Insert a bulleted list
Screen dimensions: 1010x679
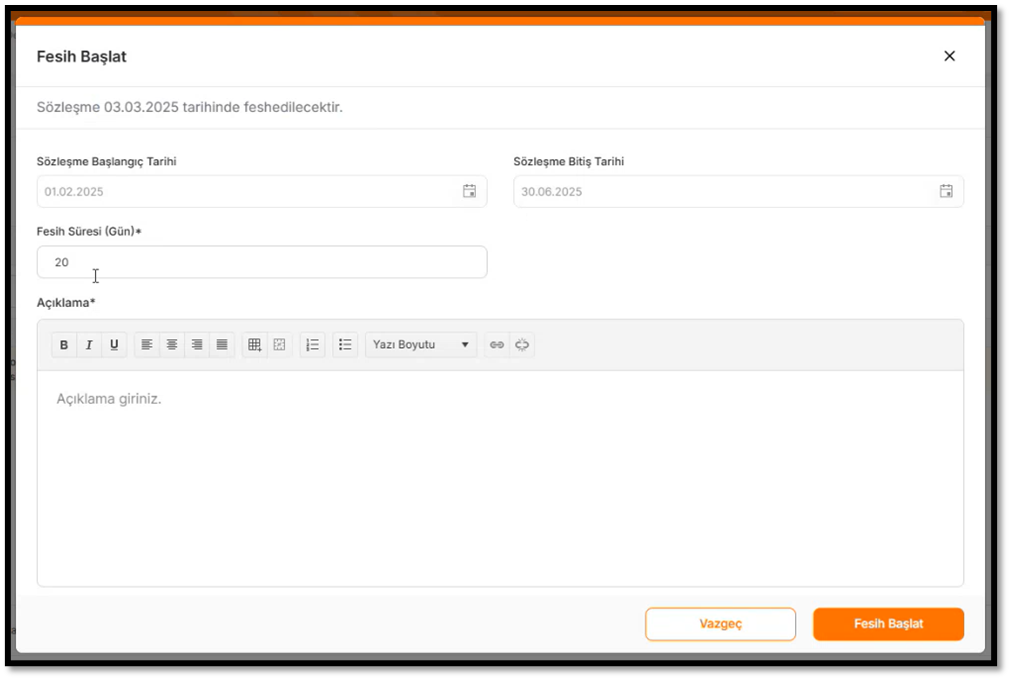click(x=345, y=345)
